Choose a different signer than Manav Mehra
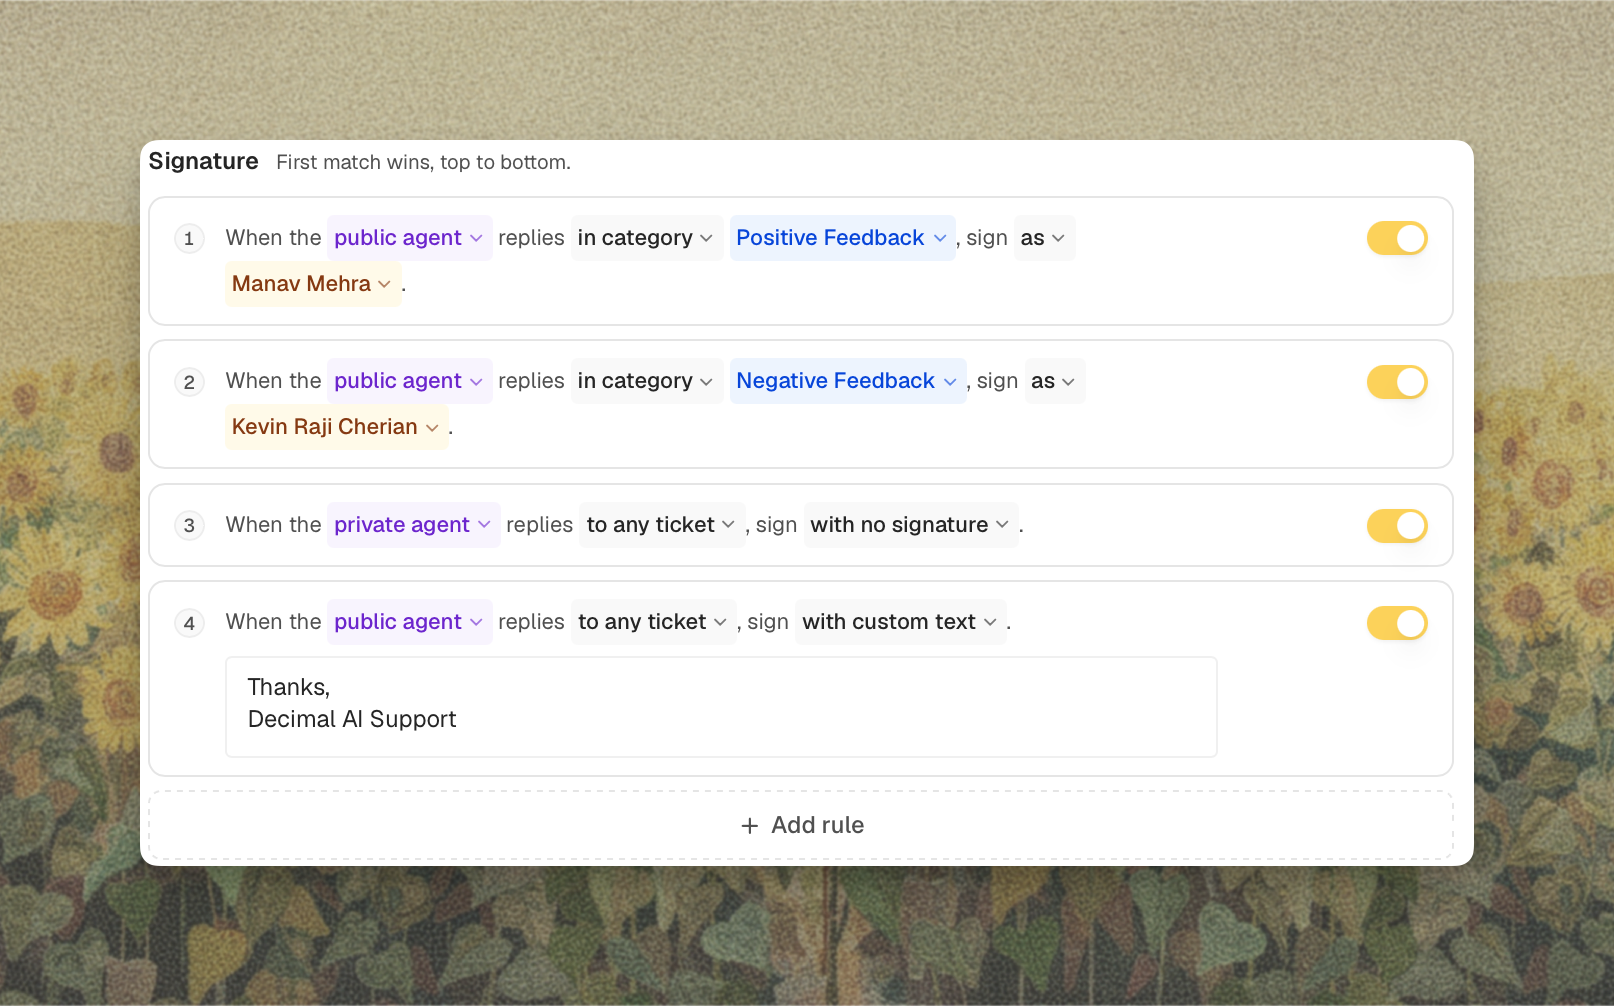Viewport: 1614px width, 1006px height. (x=312, y=284)
